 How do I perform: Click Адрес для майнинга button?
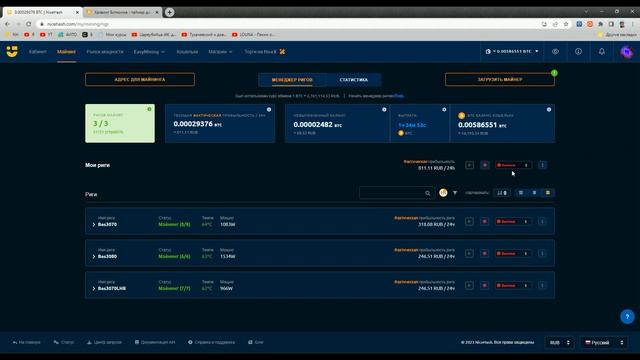[x=140, y=80]
